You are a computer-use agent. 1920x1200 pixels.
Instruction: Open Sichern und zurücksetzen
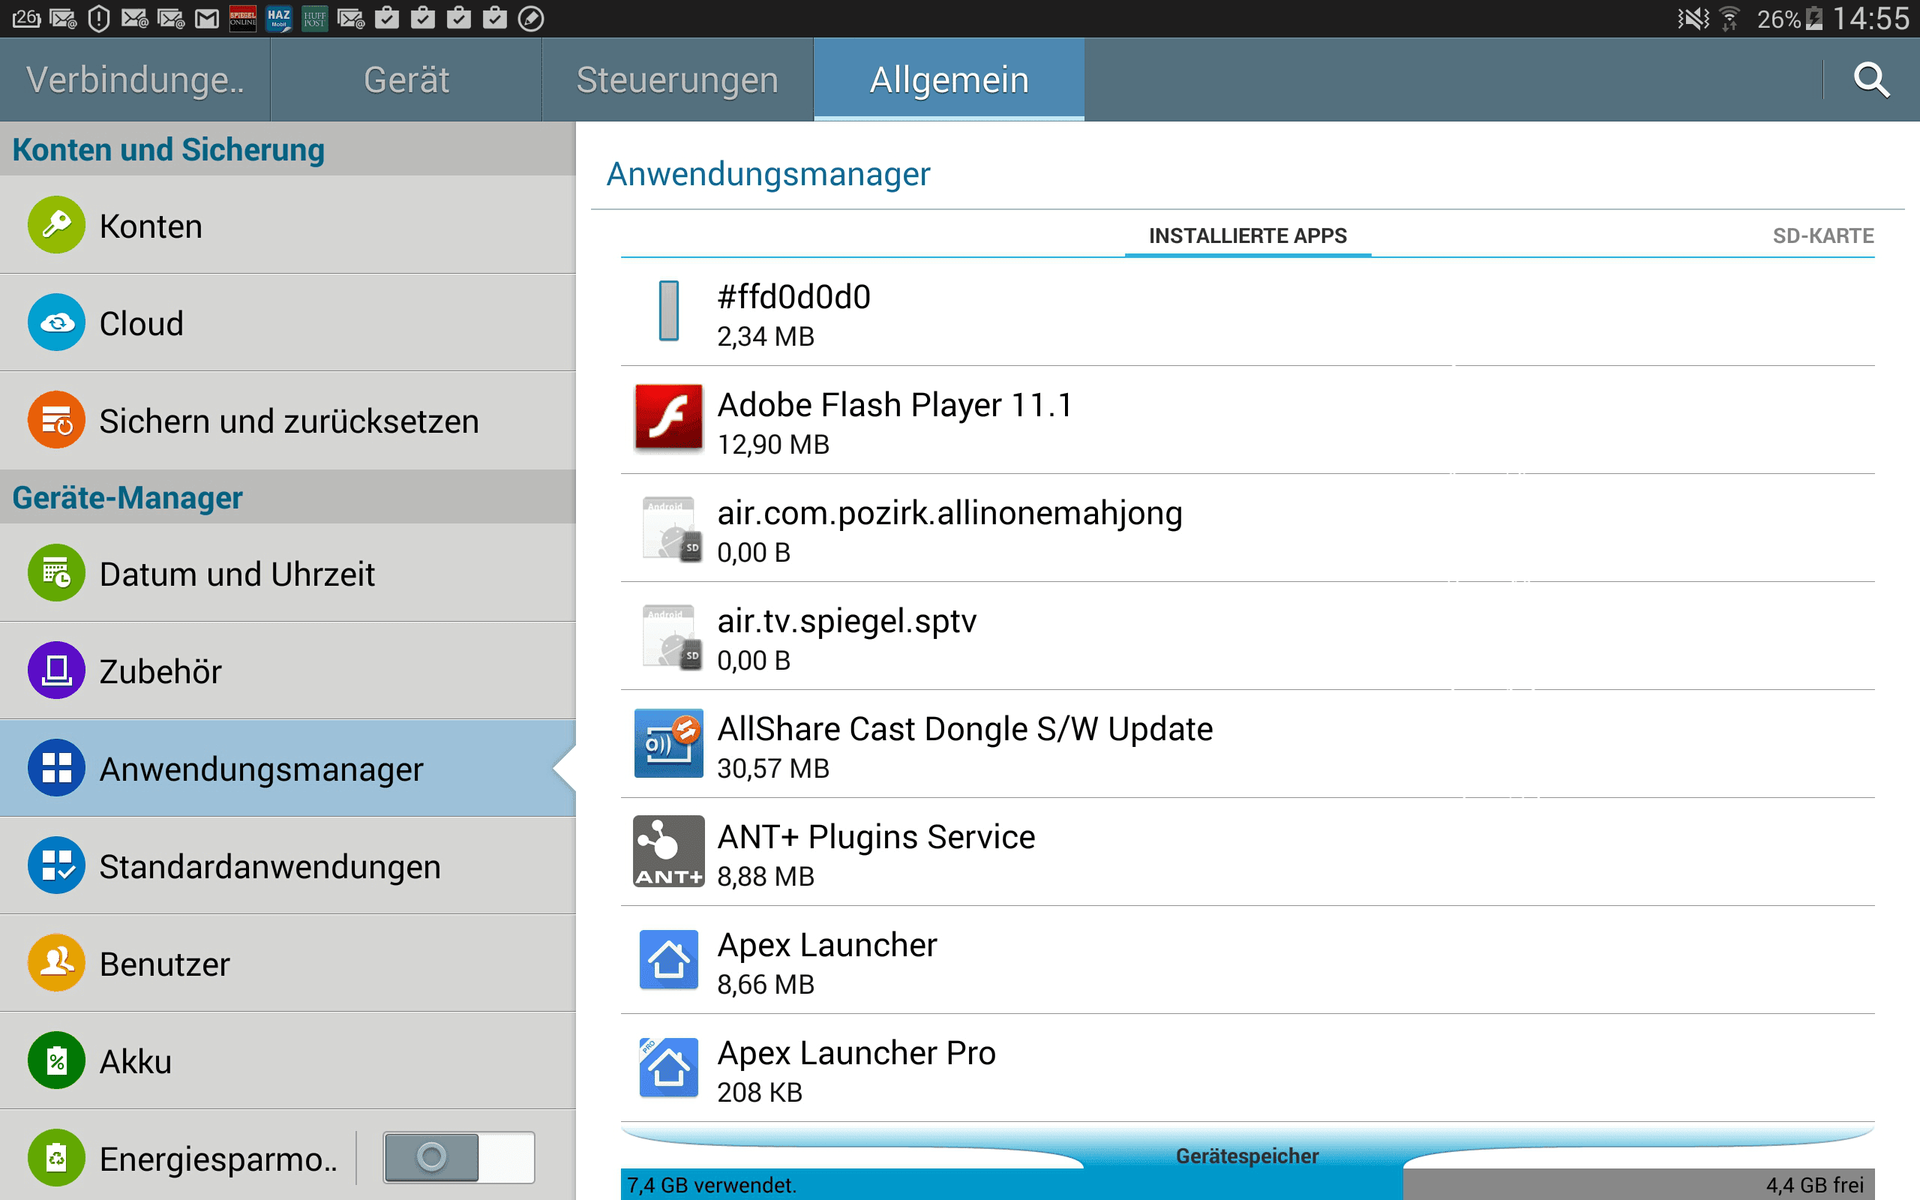click(x=288, y=420)
